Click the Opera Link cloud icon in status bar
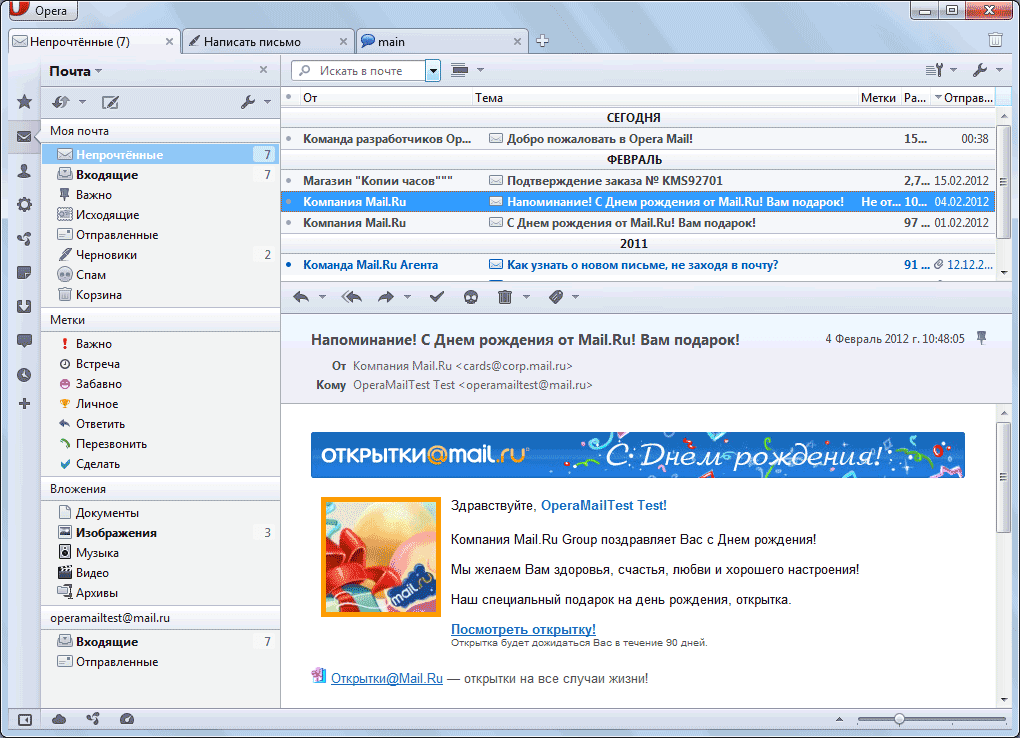Viewport: 1020px width, 738px height. (x=59, y=718)
